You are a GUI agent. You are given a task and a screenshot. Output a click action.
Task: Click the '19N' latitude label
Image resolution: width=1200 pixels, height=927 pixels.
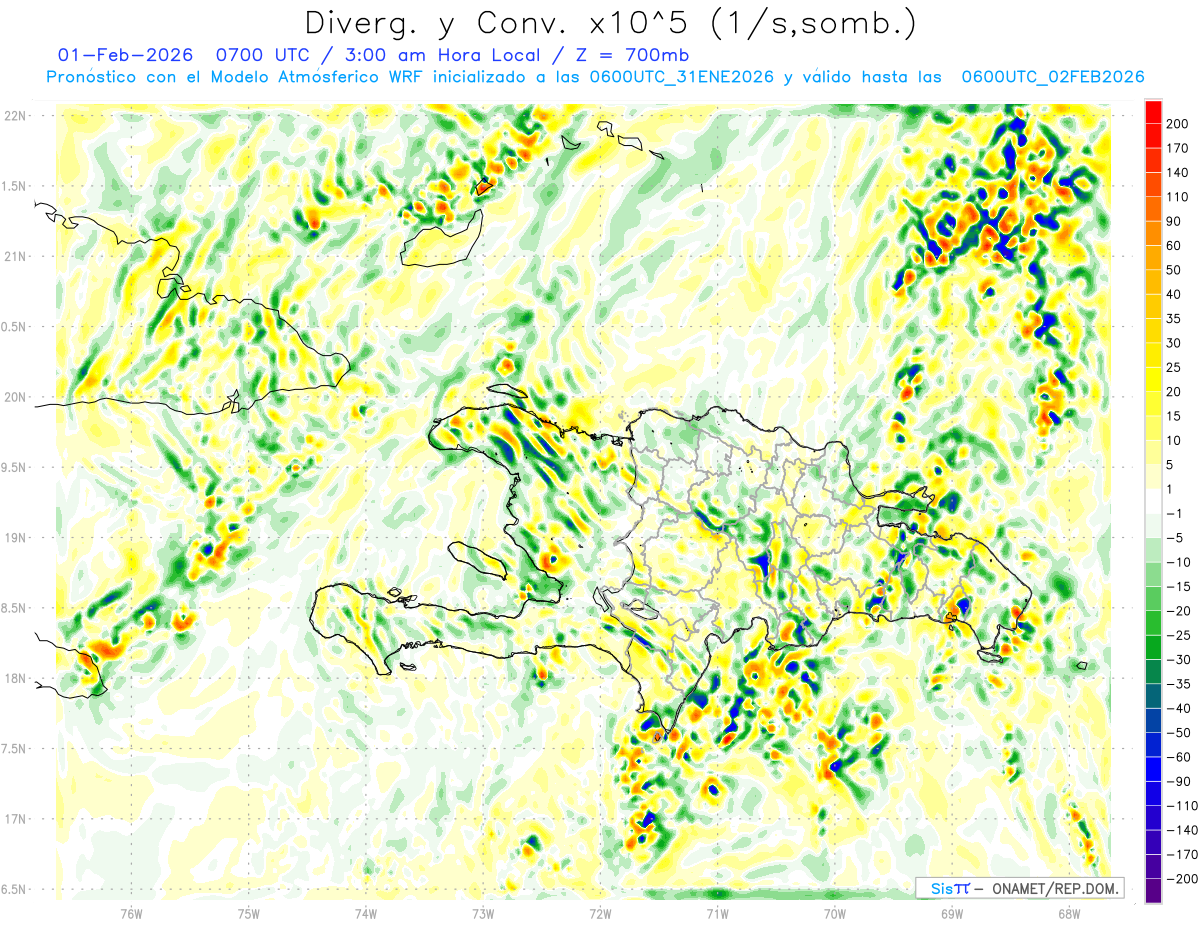pos(14,538)
